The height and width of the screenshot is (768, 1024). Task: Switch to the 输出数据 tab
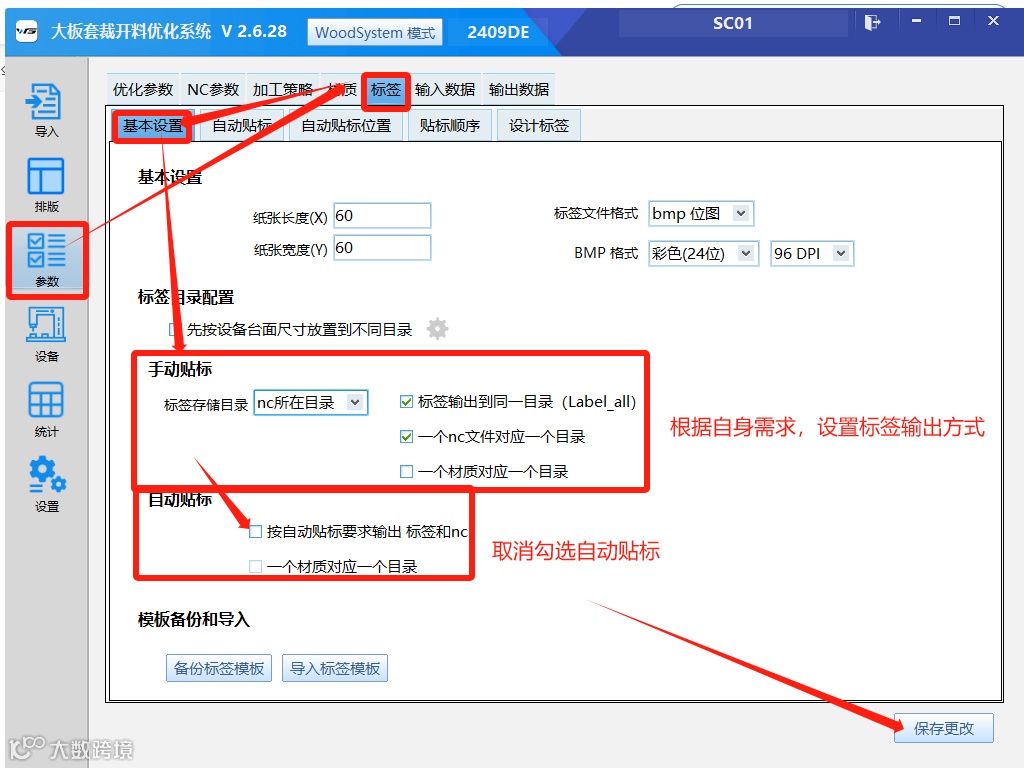[x=519, y=89]
